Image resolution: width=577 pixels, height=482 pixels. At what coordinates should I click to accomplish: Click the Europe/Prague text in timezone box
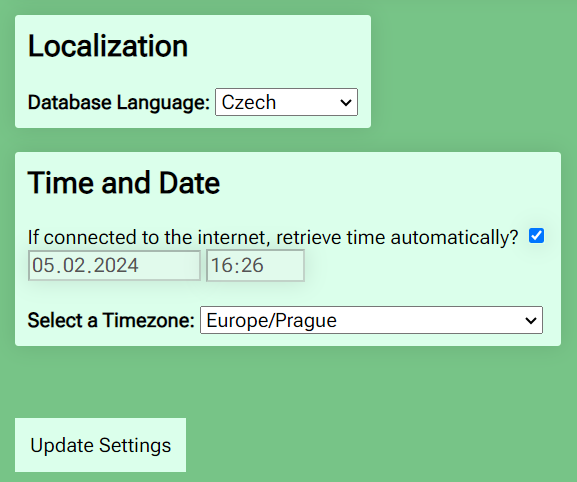[272, 320]
